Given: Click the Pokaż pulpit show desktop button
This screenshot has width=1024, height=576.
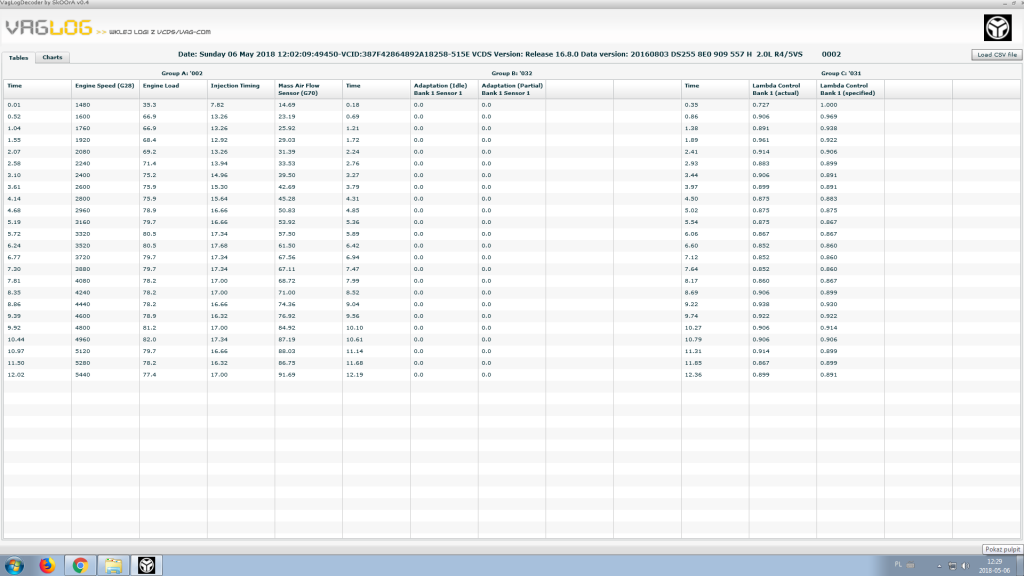Looking at the screenshot, I should 1002,549.
